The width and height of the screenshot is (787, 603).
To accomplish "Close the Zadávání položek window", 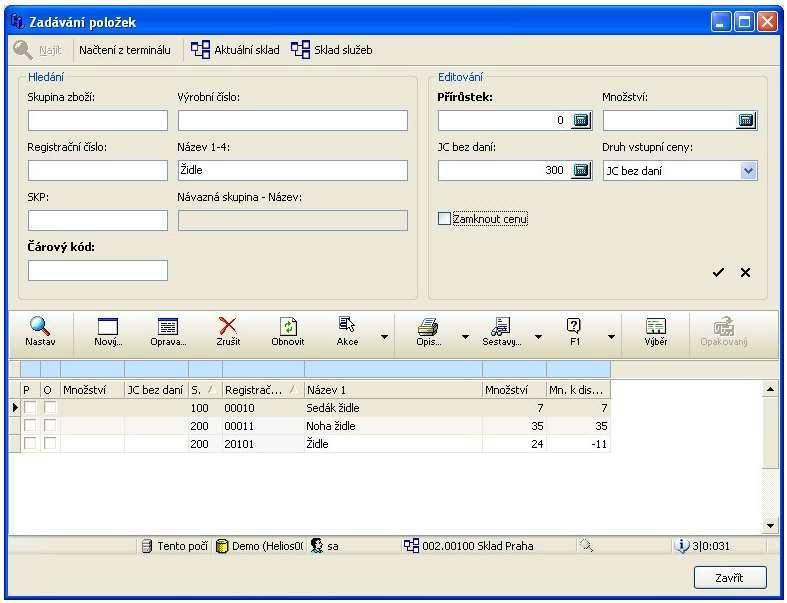I will coord(767,22).
